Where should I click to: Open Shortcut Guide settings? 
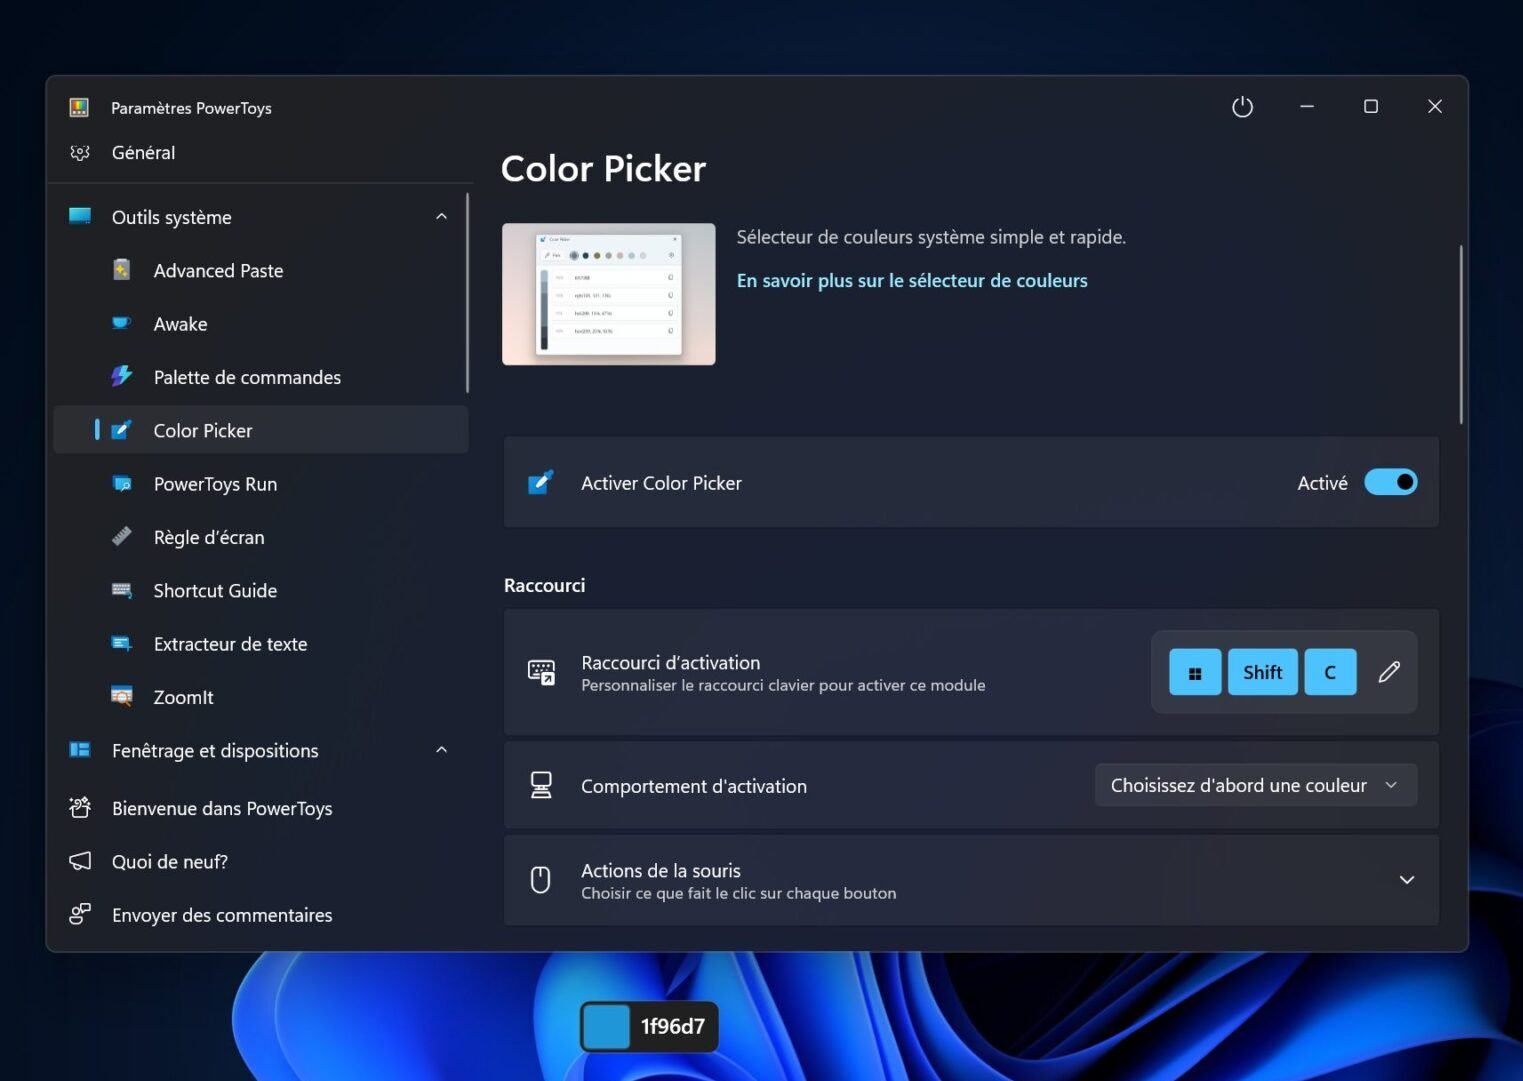261,590
